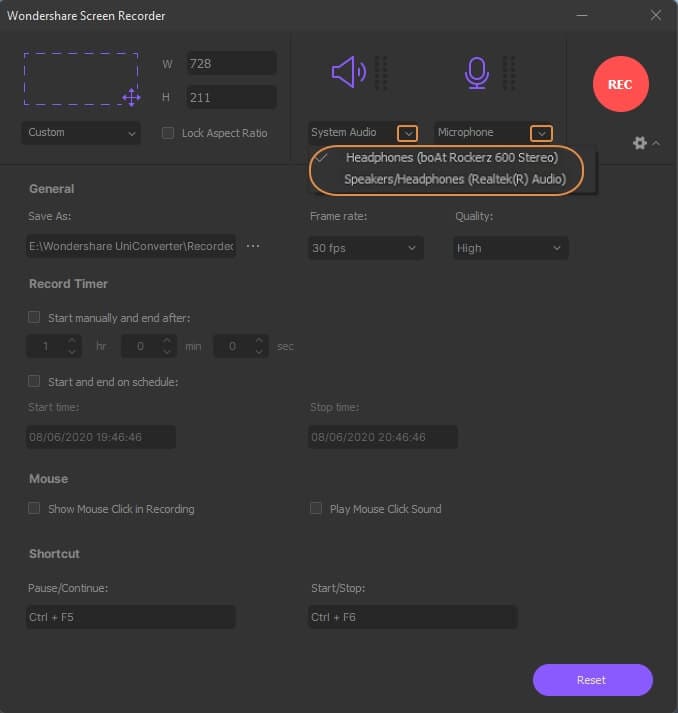Screen dimensions: 678x713
Task: Enable Lock Aspect Ratio checkbox
Action: [168, 133]
